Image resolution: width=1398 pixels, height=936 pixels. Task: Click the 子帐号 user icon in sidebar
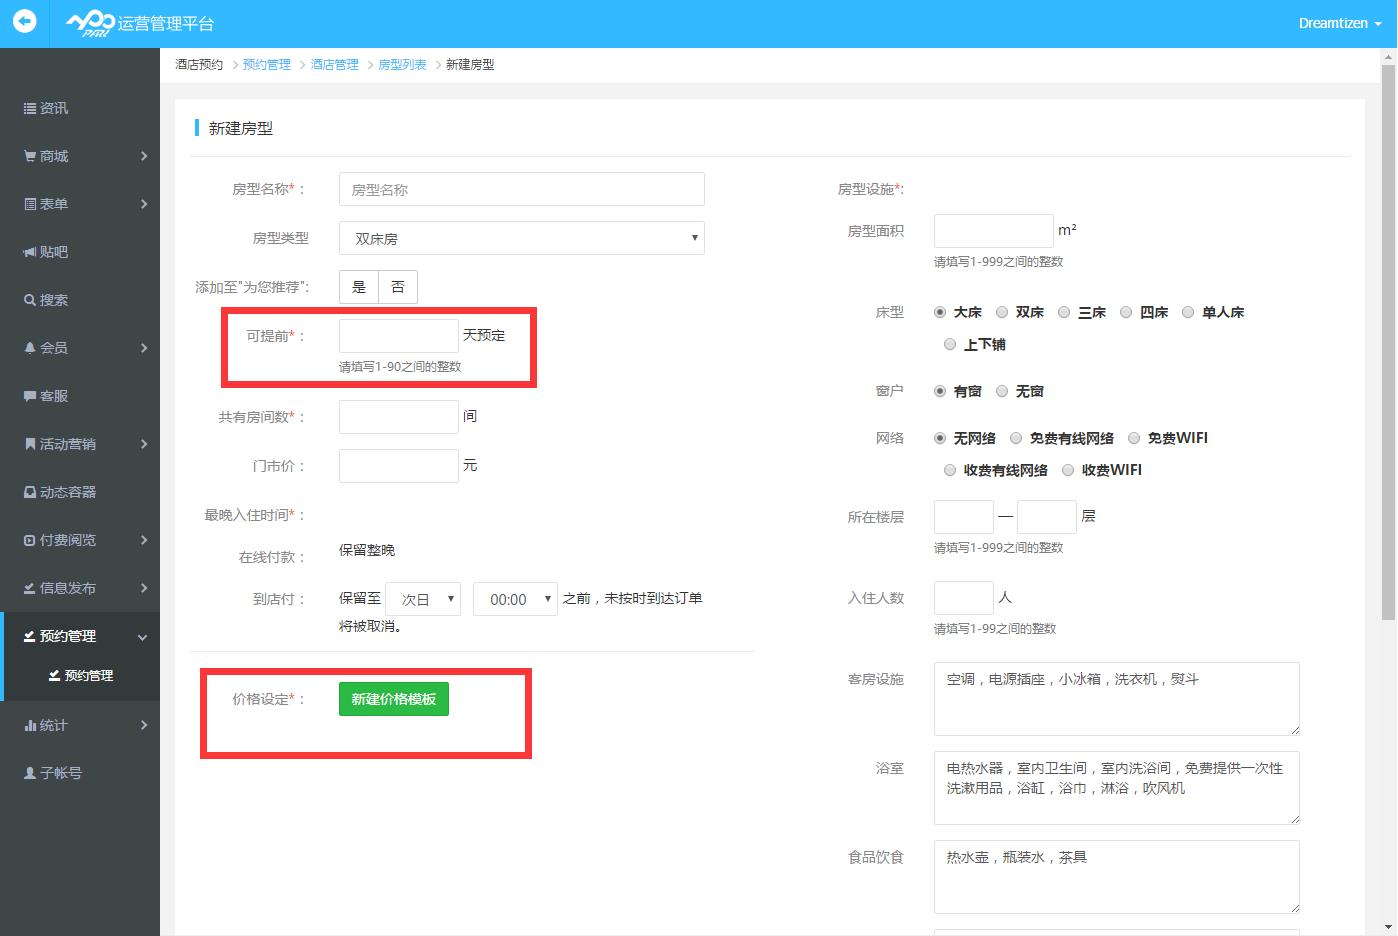pyautogui.click(x=30, y=773)
